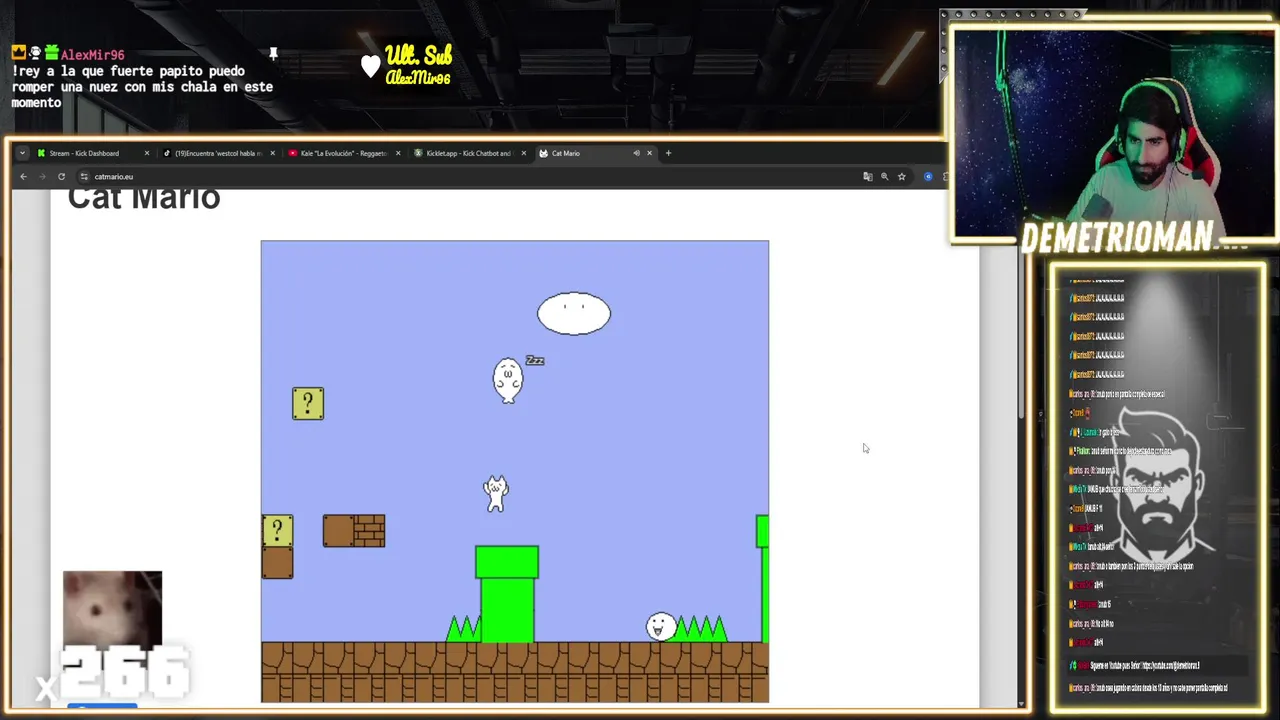Click the brick block in game

click(369, 530)
